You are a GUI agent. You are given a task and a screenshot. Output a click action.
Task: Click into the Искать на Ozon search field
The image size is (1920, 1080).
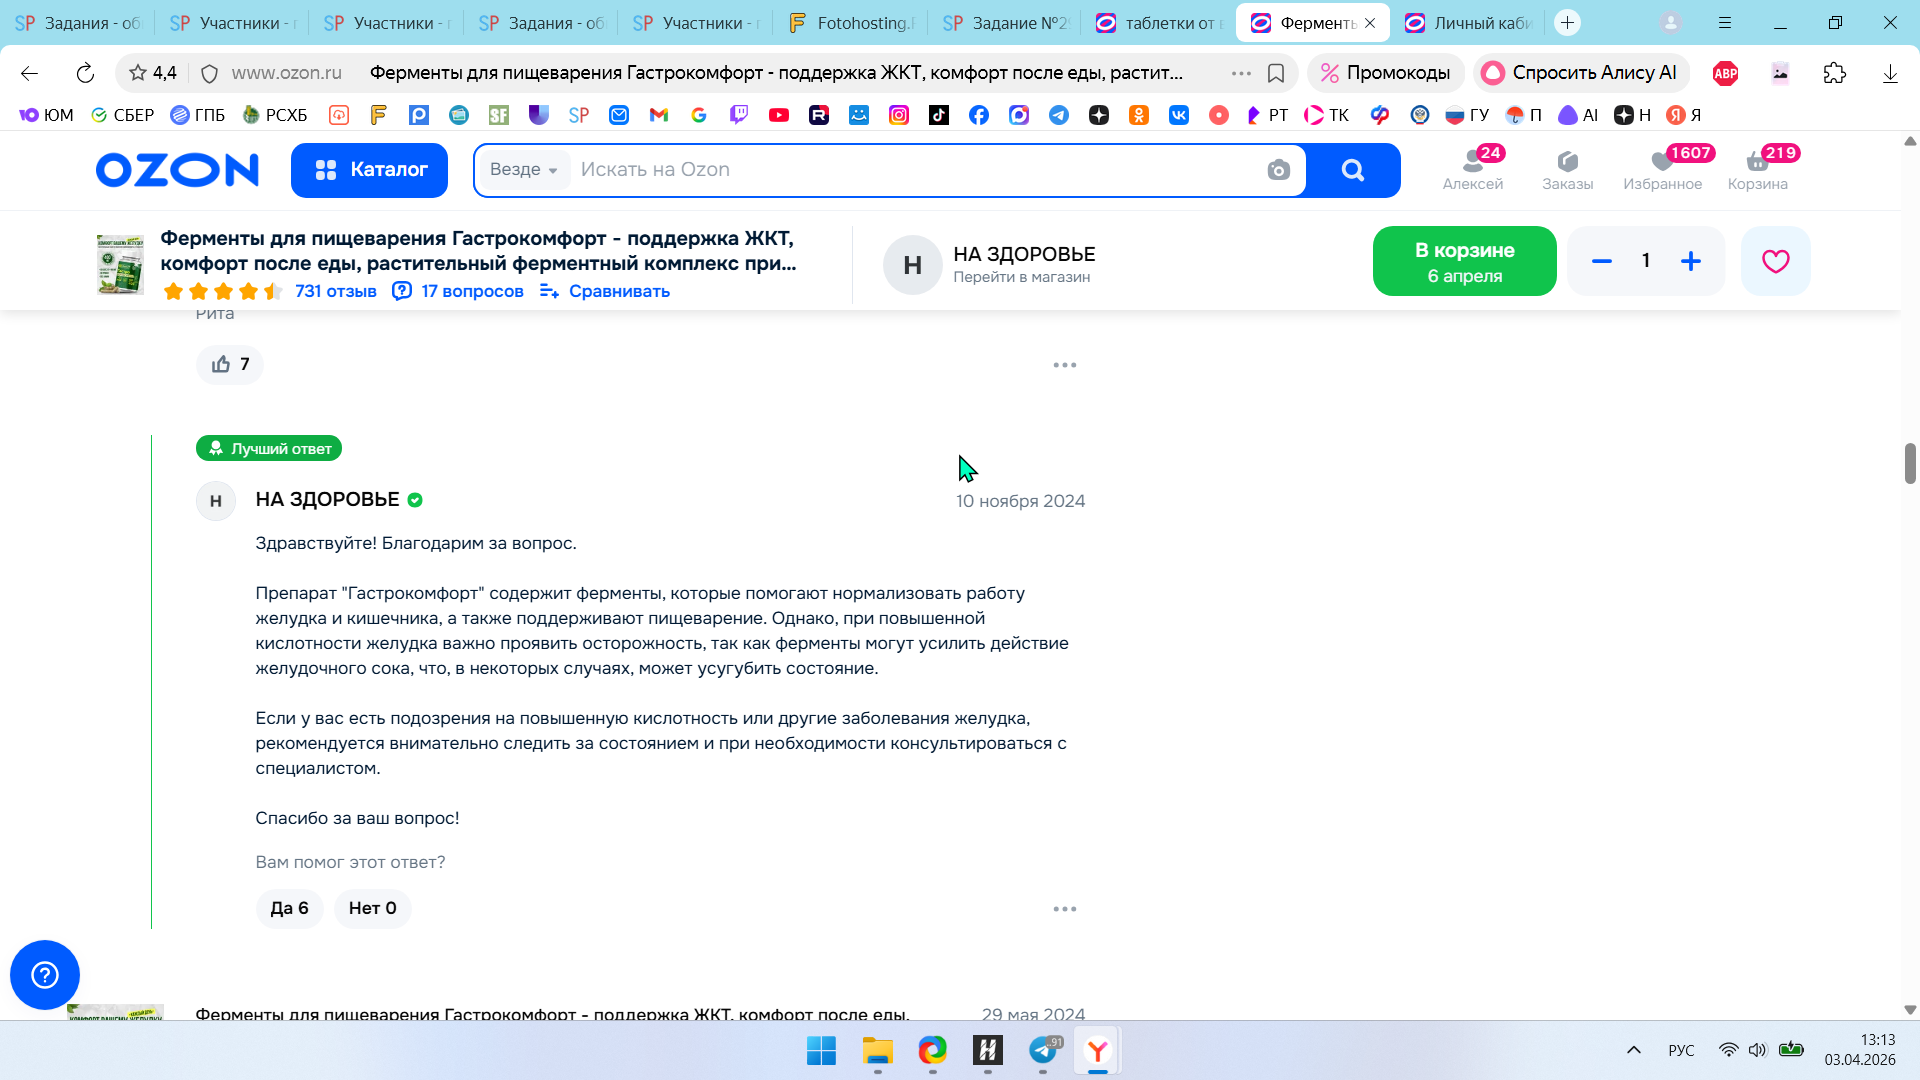tap(900, 170)
